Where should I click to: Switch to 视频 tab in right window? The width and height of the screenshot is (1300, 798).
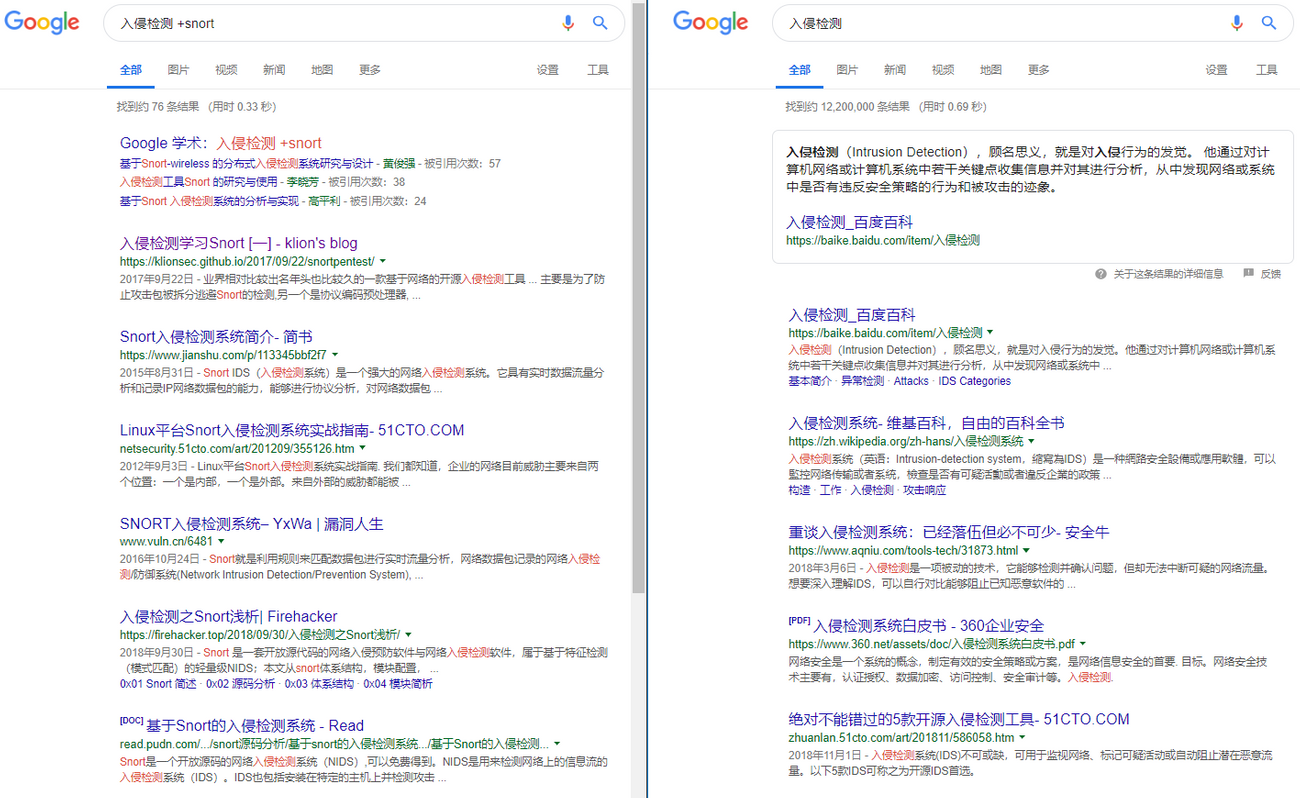click(943, 70)
